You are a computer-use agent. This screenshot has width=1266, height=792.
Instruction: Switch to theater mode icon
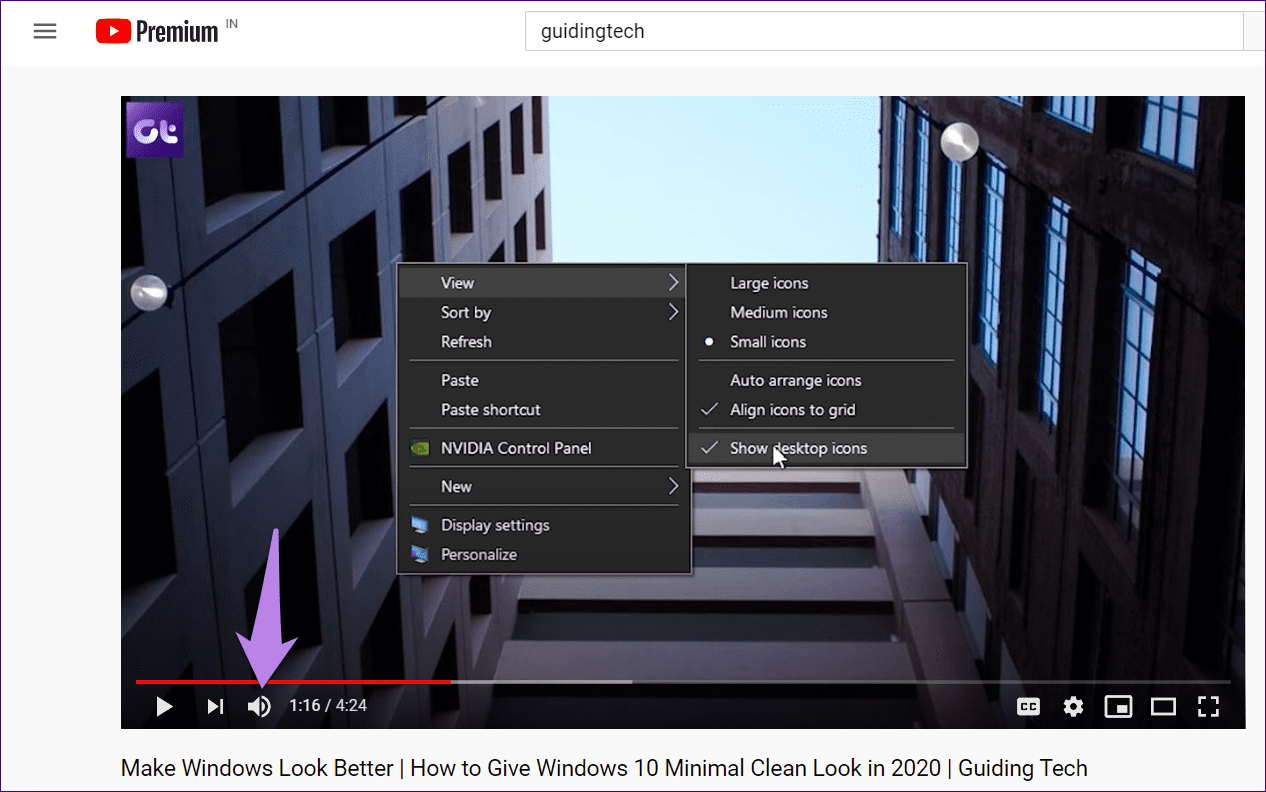point(1163,706)
